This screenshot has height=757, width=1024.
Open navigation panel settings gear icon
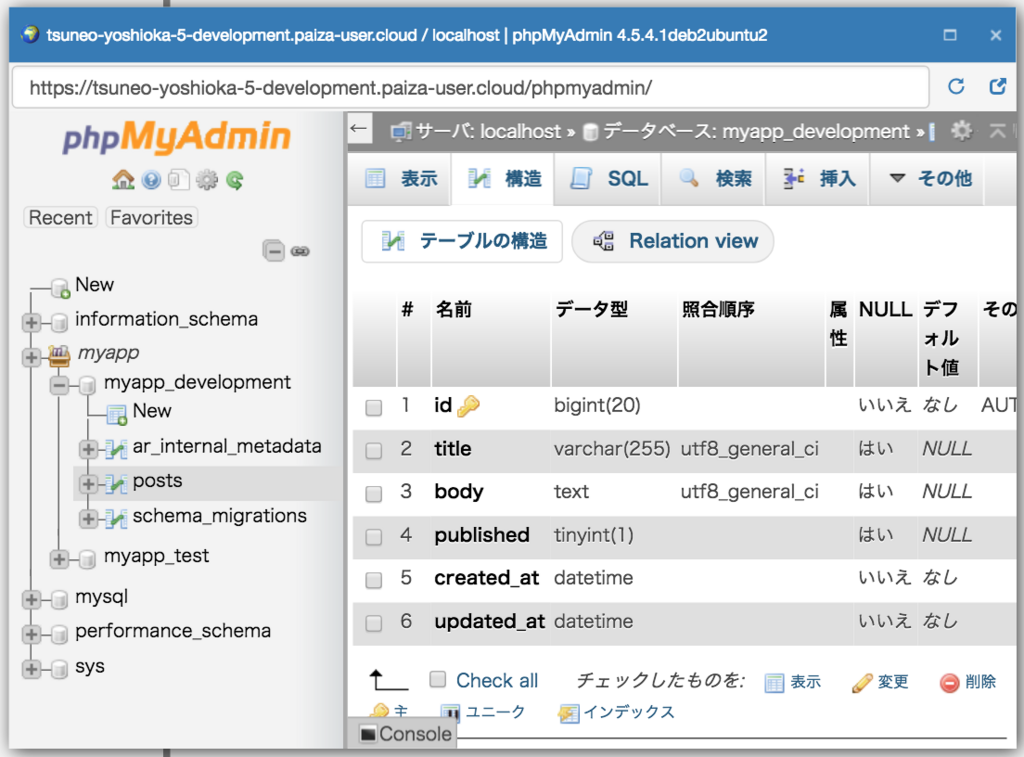pos(207,180)
